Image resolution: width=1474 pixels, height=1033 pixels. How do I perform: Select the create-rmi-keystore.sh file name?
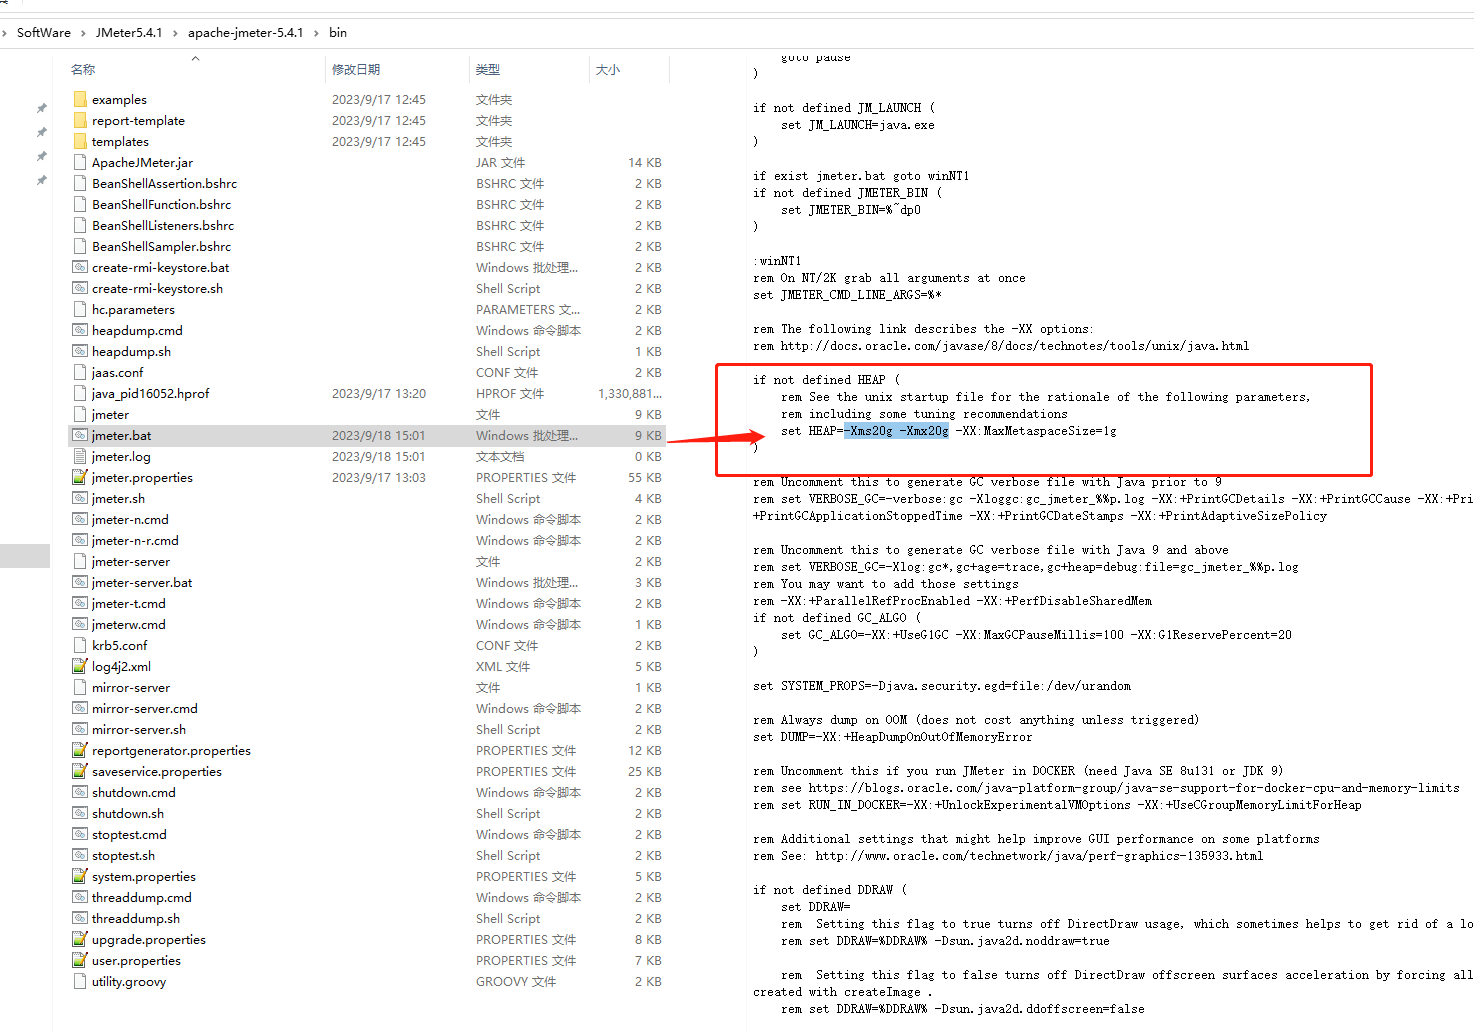(157, 288)
